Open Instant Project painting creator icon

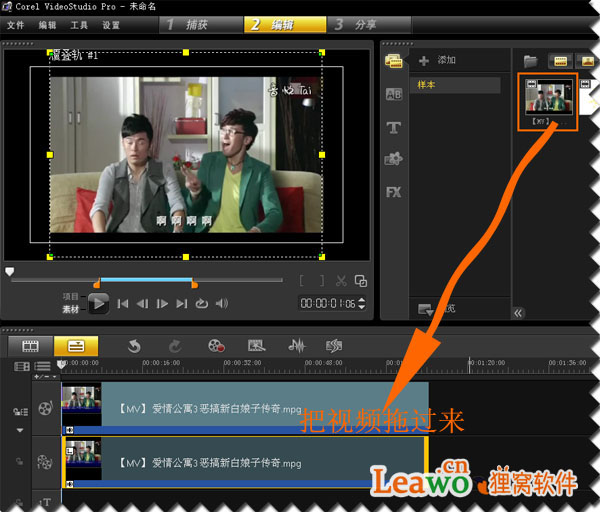(x=256, y=346)
